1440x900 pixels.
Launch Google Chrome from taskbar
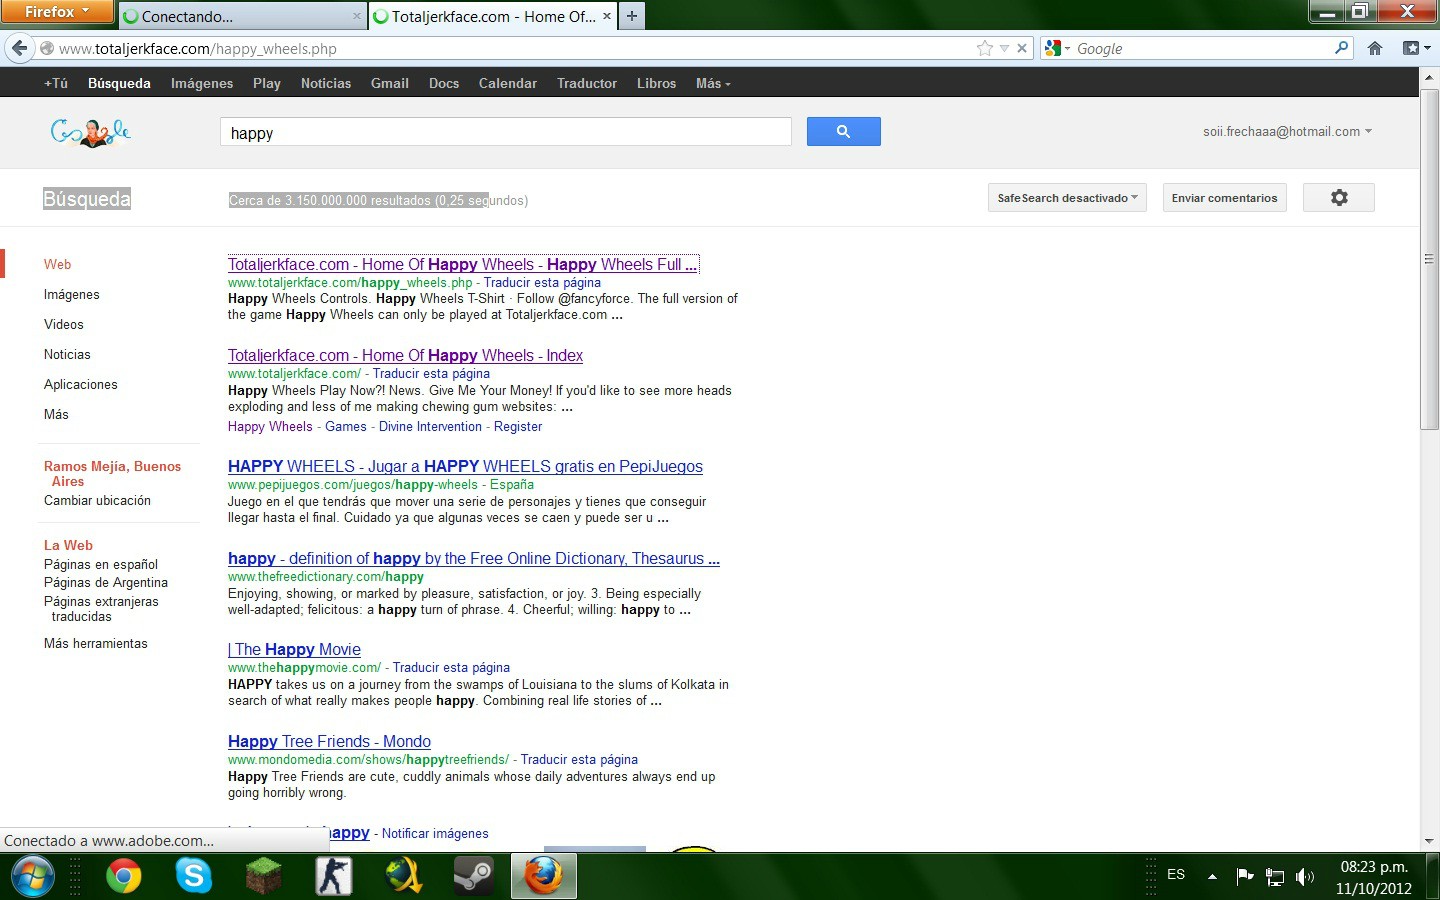(124, 877)
